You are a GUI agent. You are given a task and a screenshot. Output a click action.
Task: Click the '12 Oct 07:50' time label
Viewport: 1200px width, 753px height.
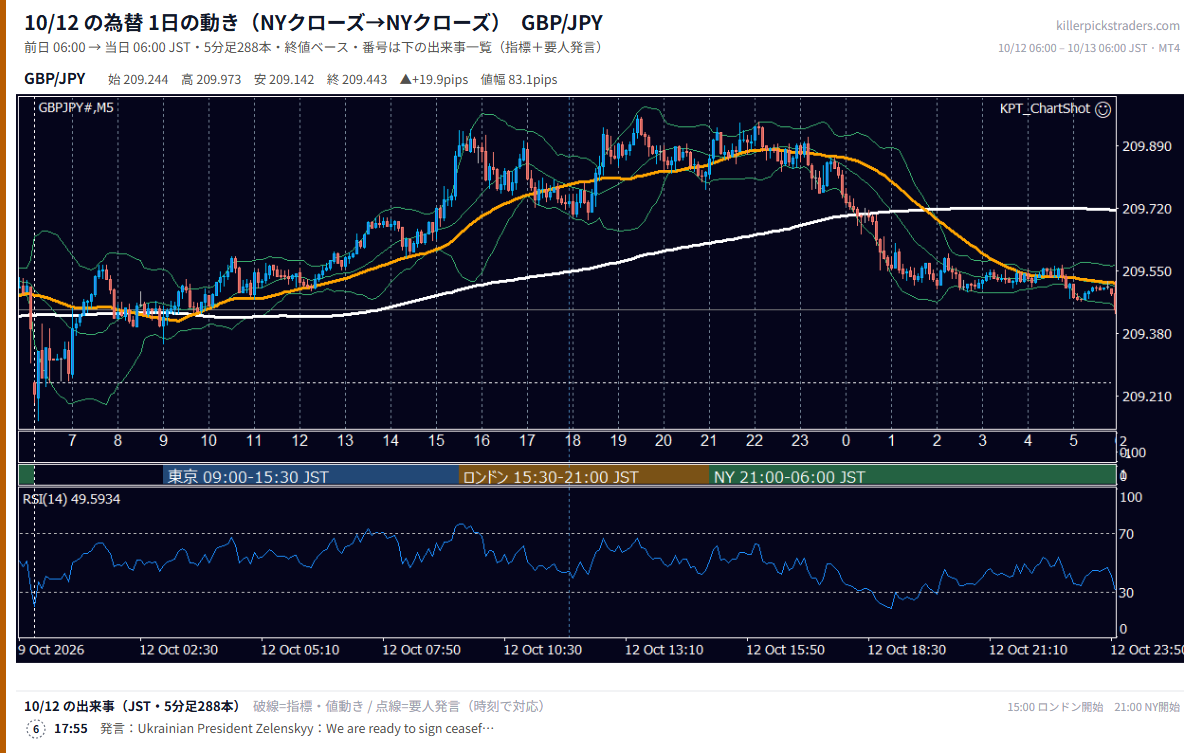[x=421, y=650]
